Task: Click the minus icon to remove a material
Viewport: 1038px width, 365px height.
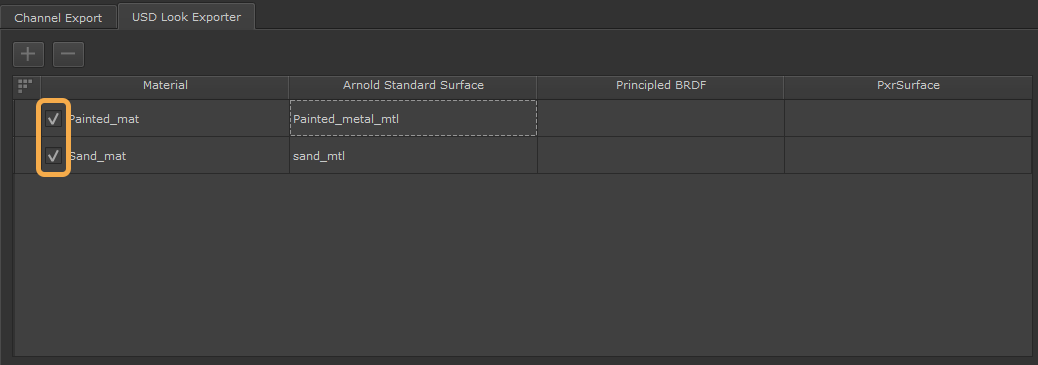Action: pos(68,54)
